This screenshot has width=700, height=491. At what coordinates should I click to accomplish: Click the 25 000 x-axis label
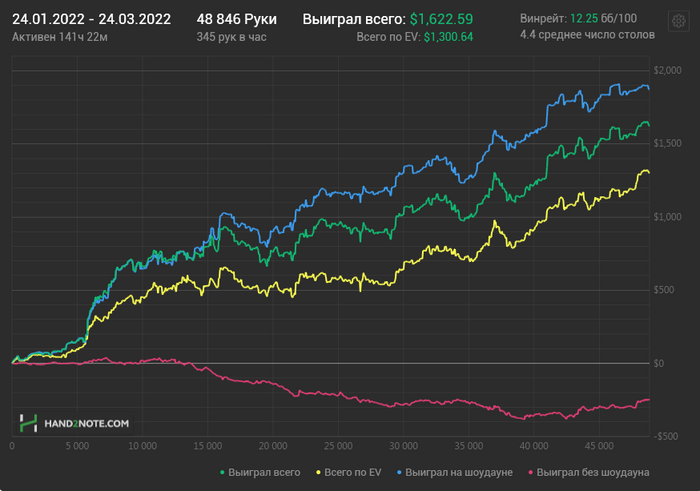point(338,446)
